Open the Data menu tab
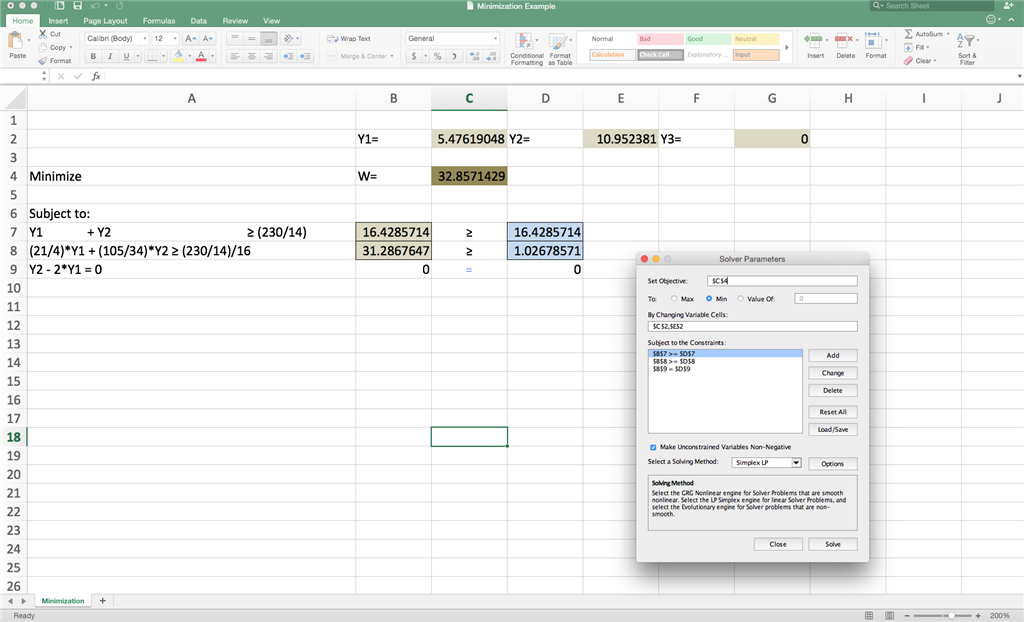Viewport: 1024px width, 622px height. [x=198, y=20]
